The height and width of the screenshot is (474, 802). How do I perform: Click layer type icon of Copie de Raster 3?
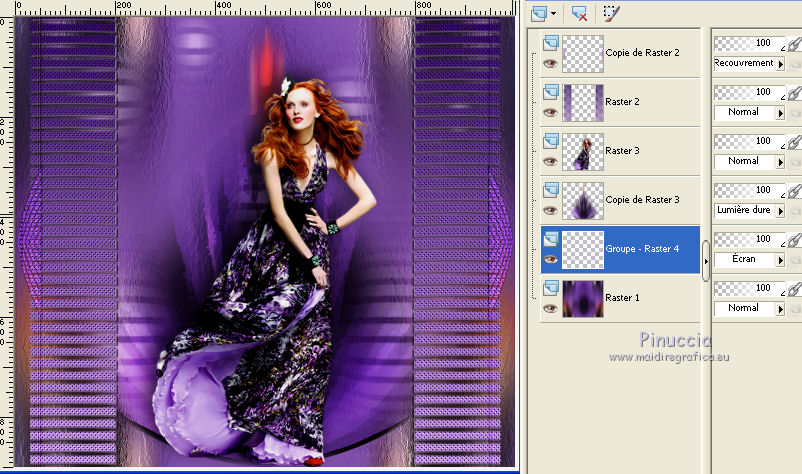coord(550,190)
